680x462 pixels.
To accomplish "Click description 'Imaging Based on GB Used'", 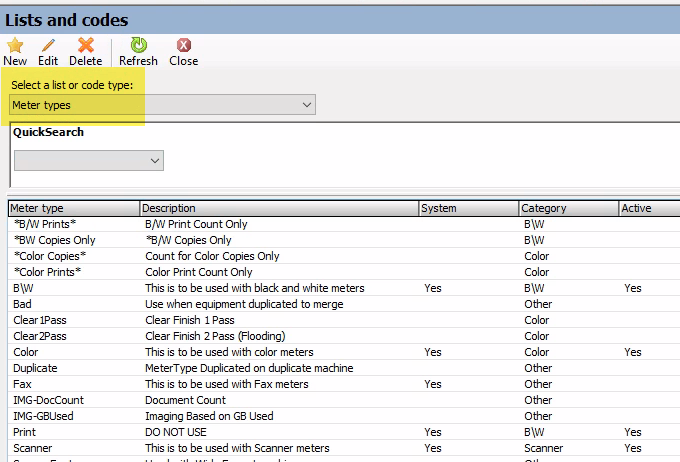I will point(209,416).
